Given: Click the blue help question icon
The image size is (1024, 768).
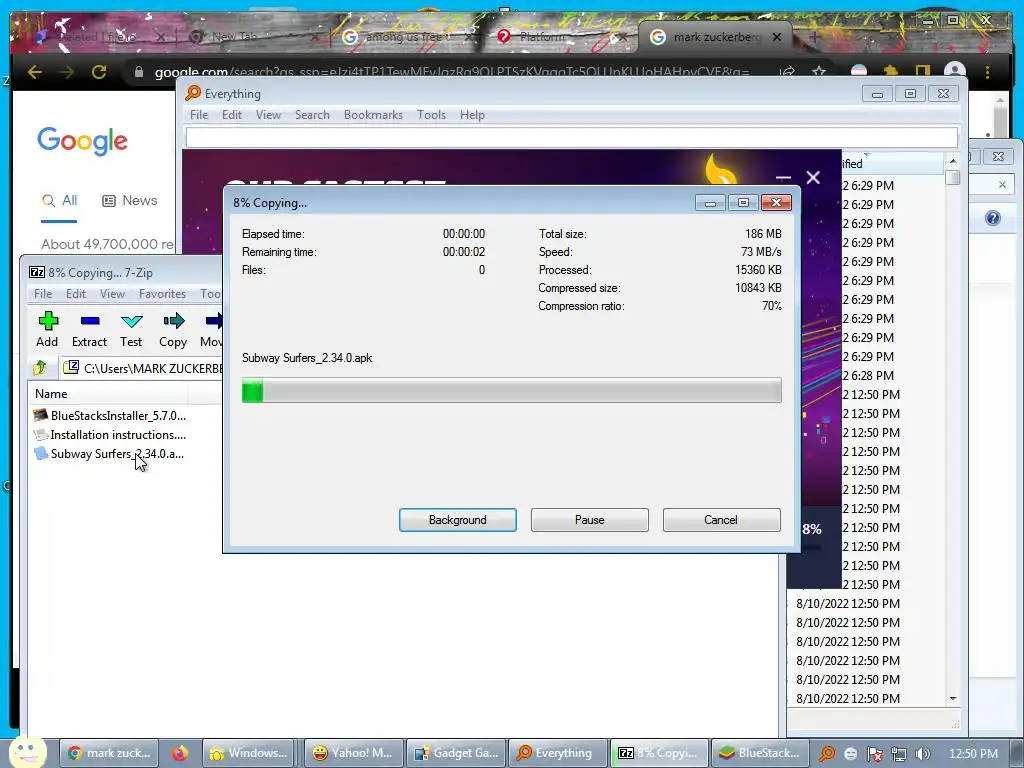Looking at the screenshot, I should click(x=993, y=218).
